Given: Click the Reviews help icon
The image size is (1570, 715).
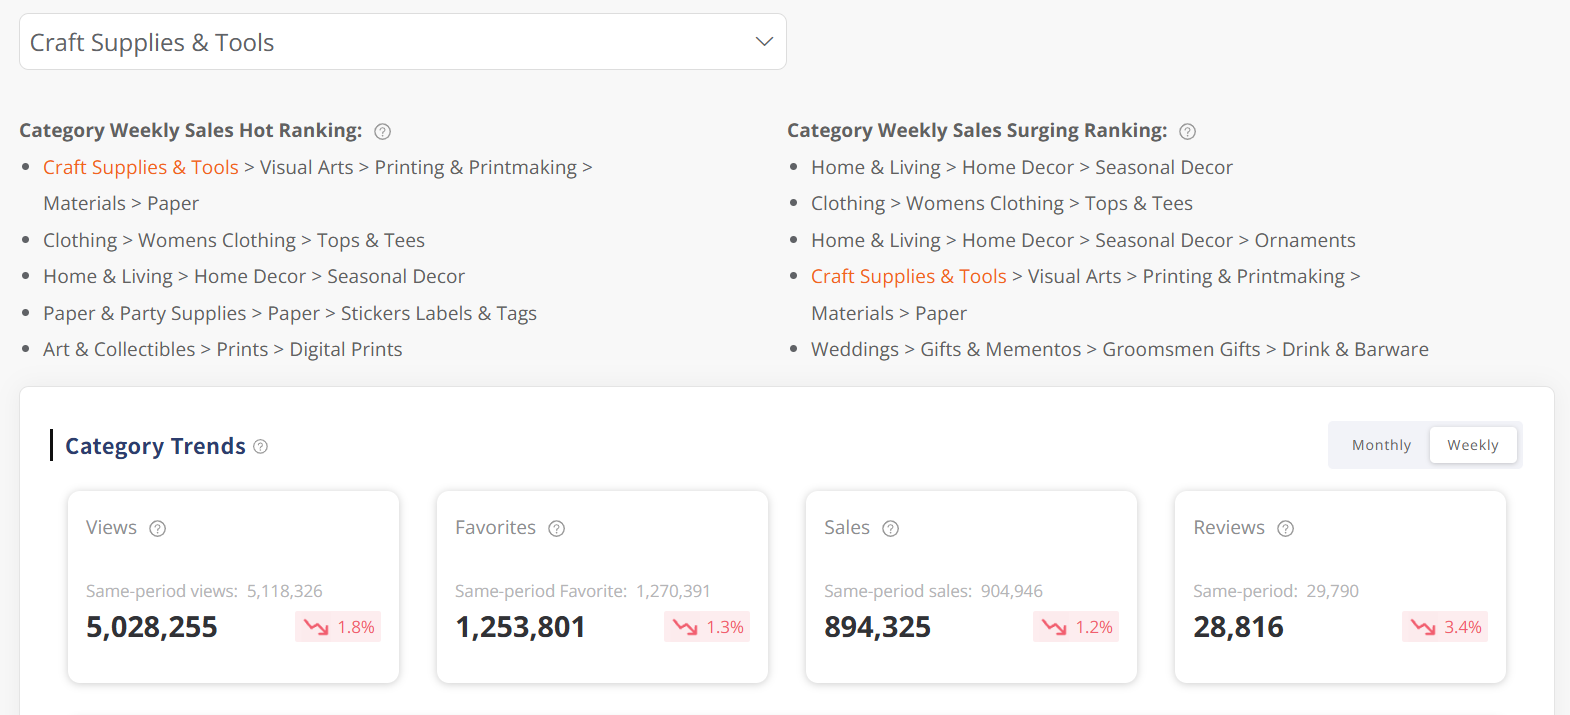Looking at the screenshot, I should 1284,528.
